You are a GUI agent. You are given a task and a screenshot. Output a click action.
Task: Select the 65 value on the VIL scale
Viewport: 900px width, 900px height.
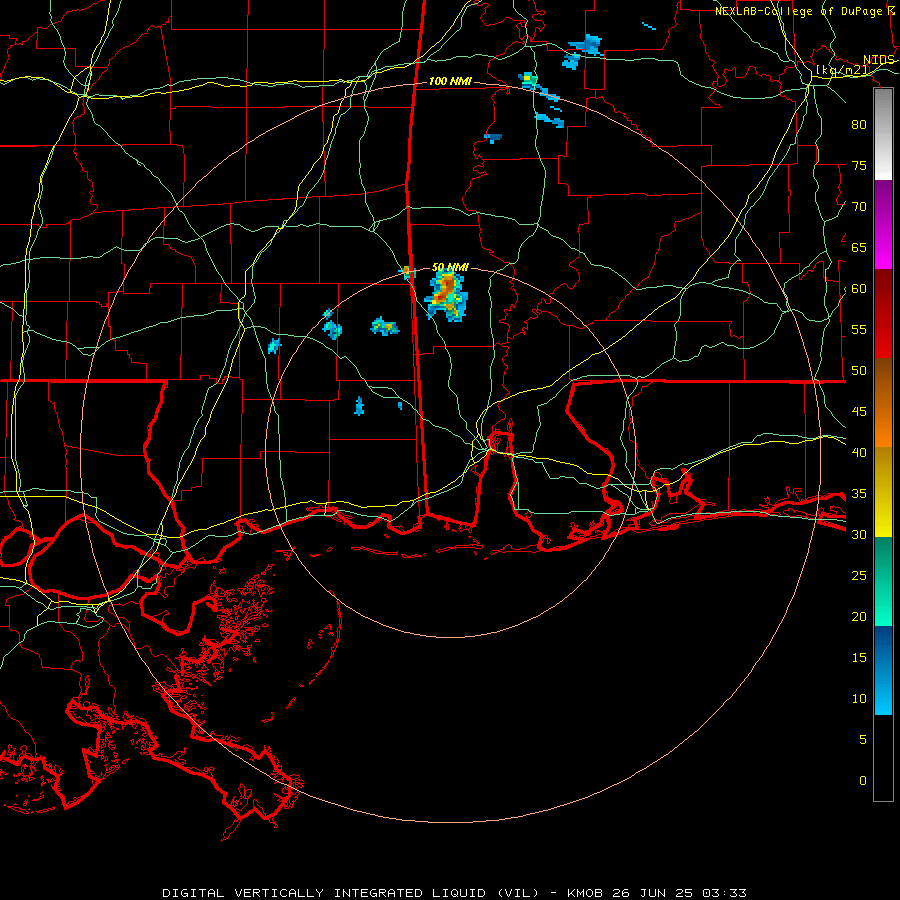click(859, 247)
